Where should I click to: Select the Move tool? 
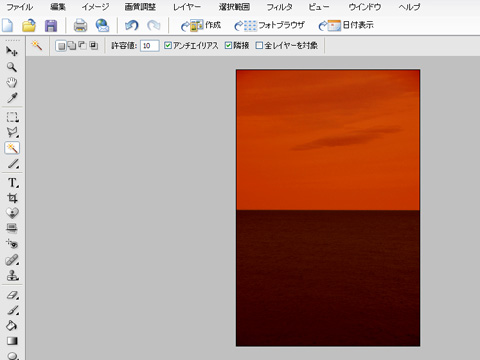[12, 51]
